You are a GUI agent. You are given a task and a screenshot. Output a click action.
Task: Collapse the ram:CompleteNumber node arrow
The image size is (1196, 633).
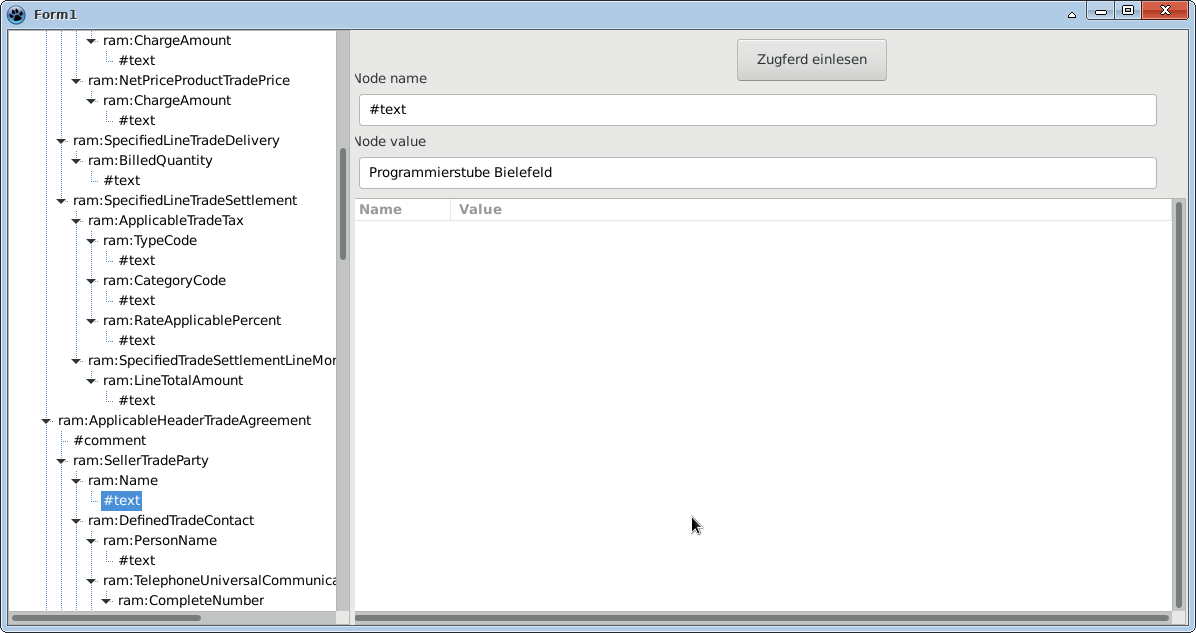coord(106,601)
